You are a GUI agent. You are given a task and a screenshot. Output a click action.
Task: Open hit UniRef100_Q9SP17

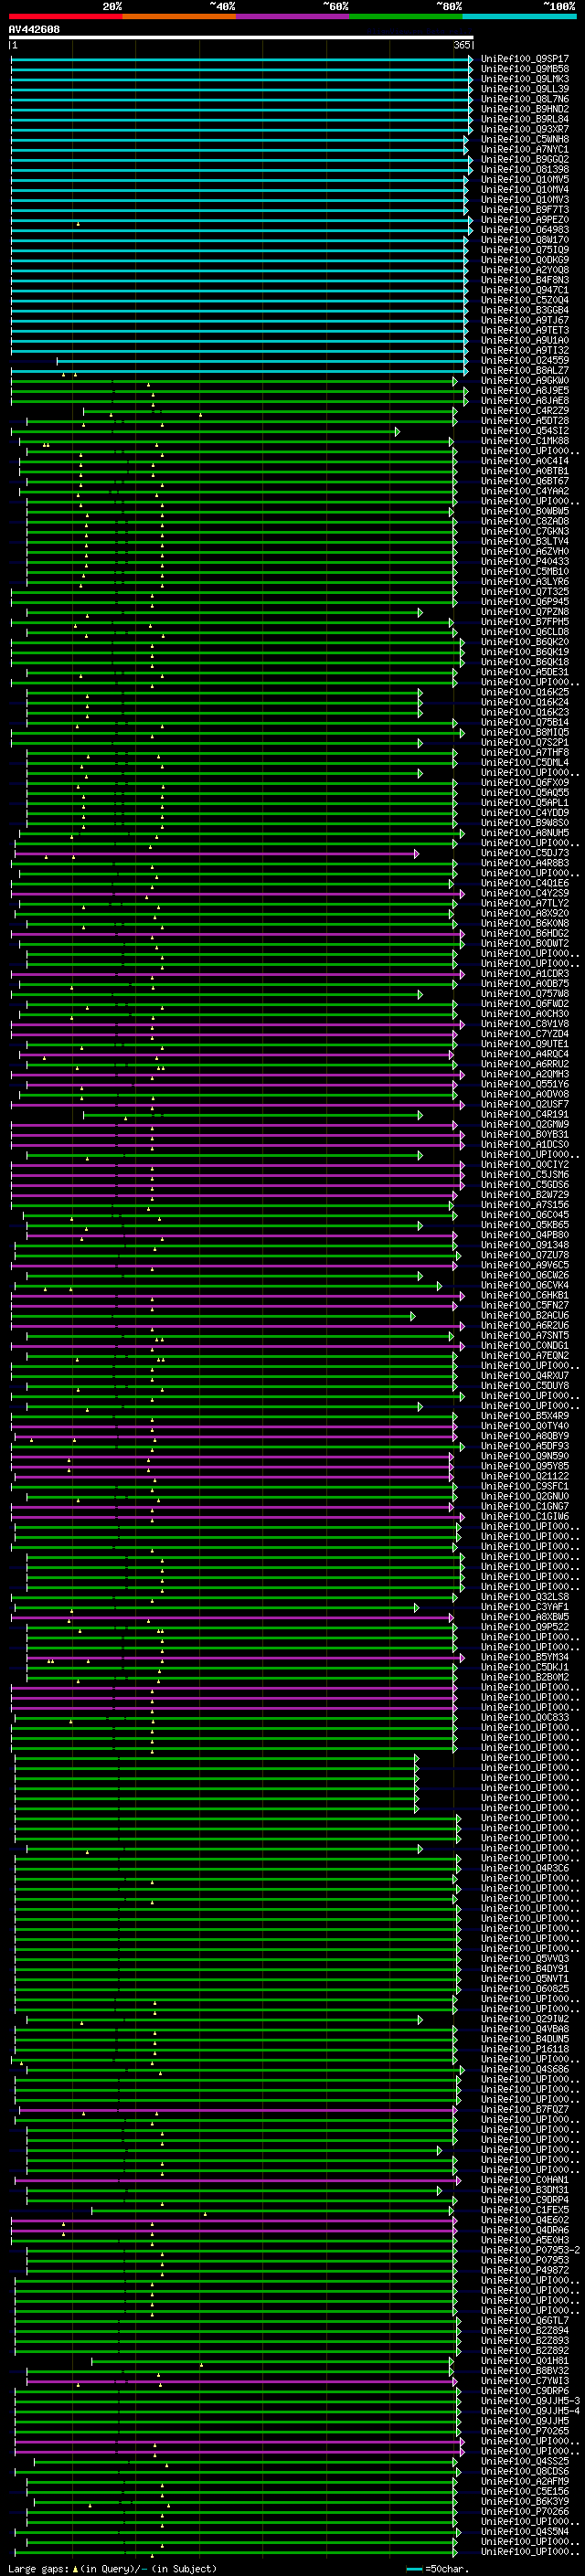click(x=524, y=59)
